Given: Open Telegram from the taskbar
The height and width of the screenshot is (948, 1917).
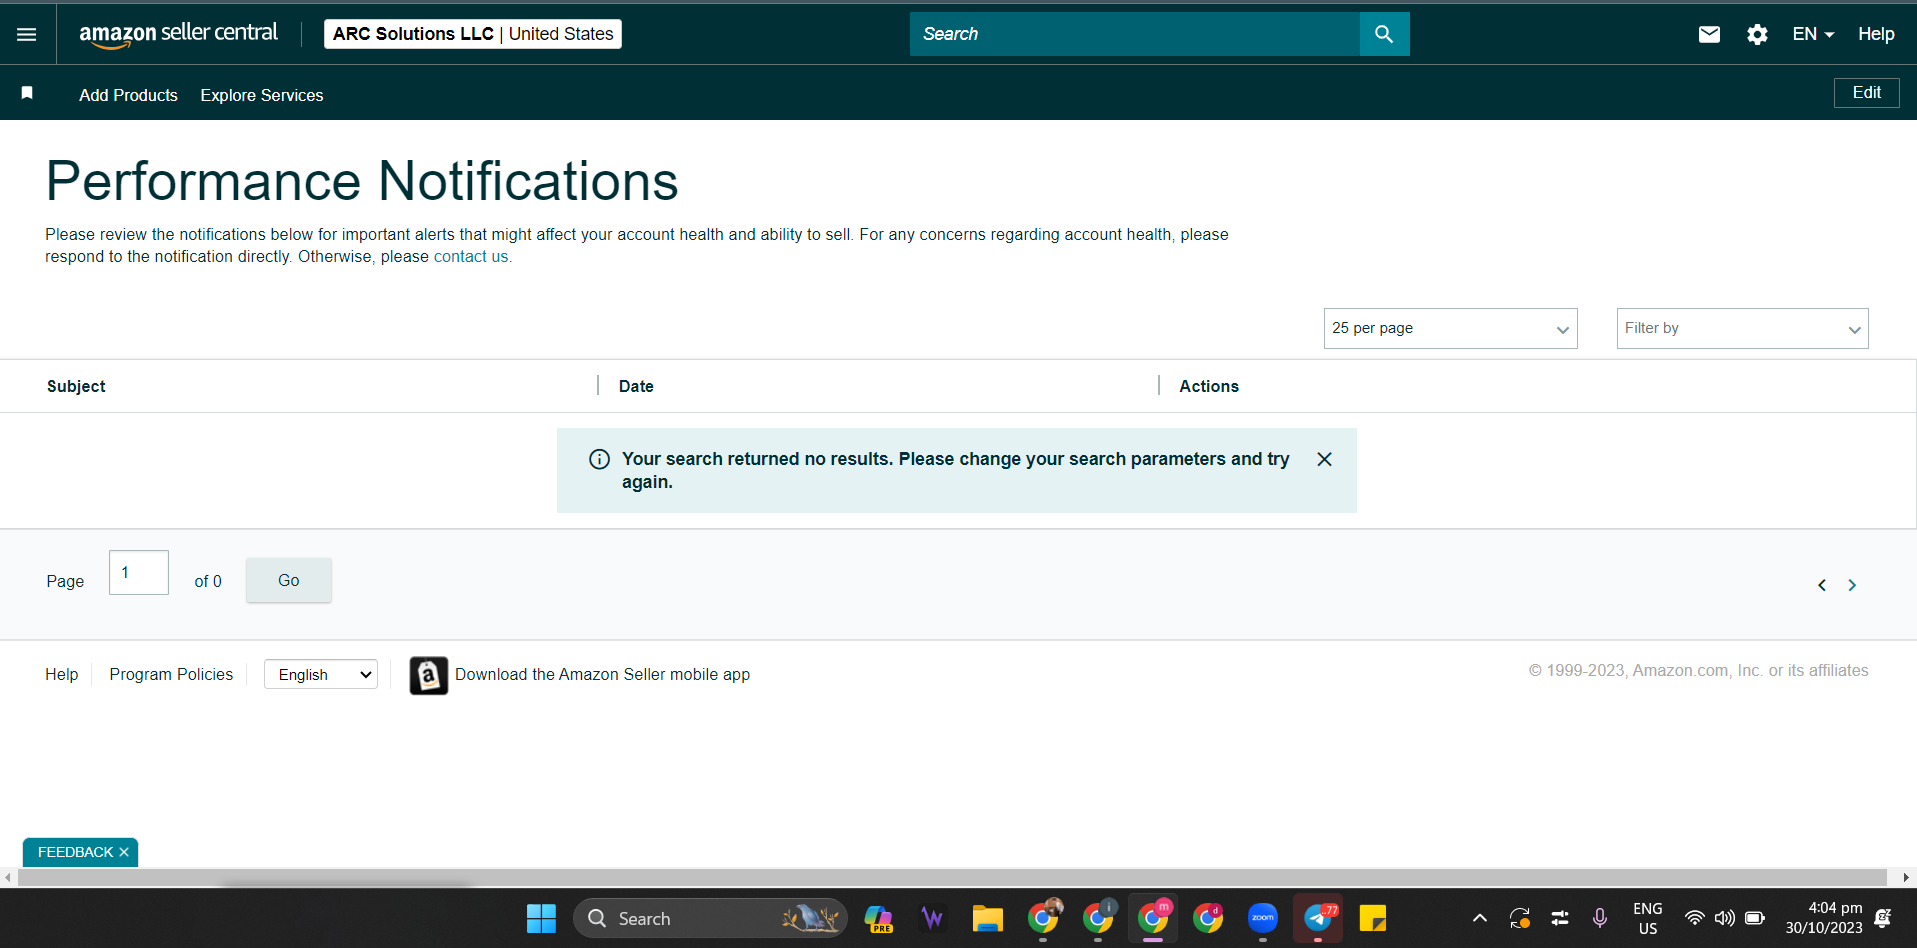Looking at the screenshot, I should tap(1318, 918).
